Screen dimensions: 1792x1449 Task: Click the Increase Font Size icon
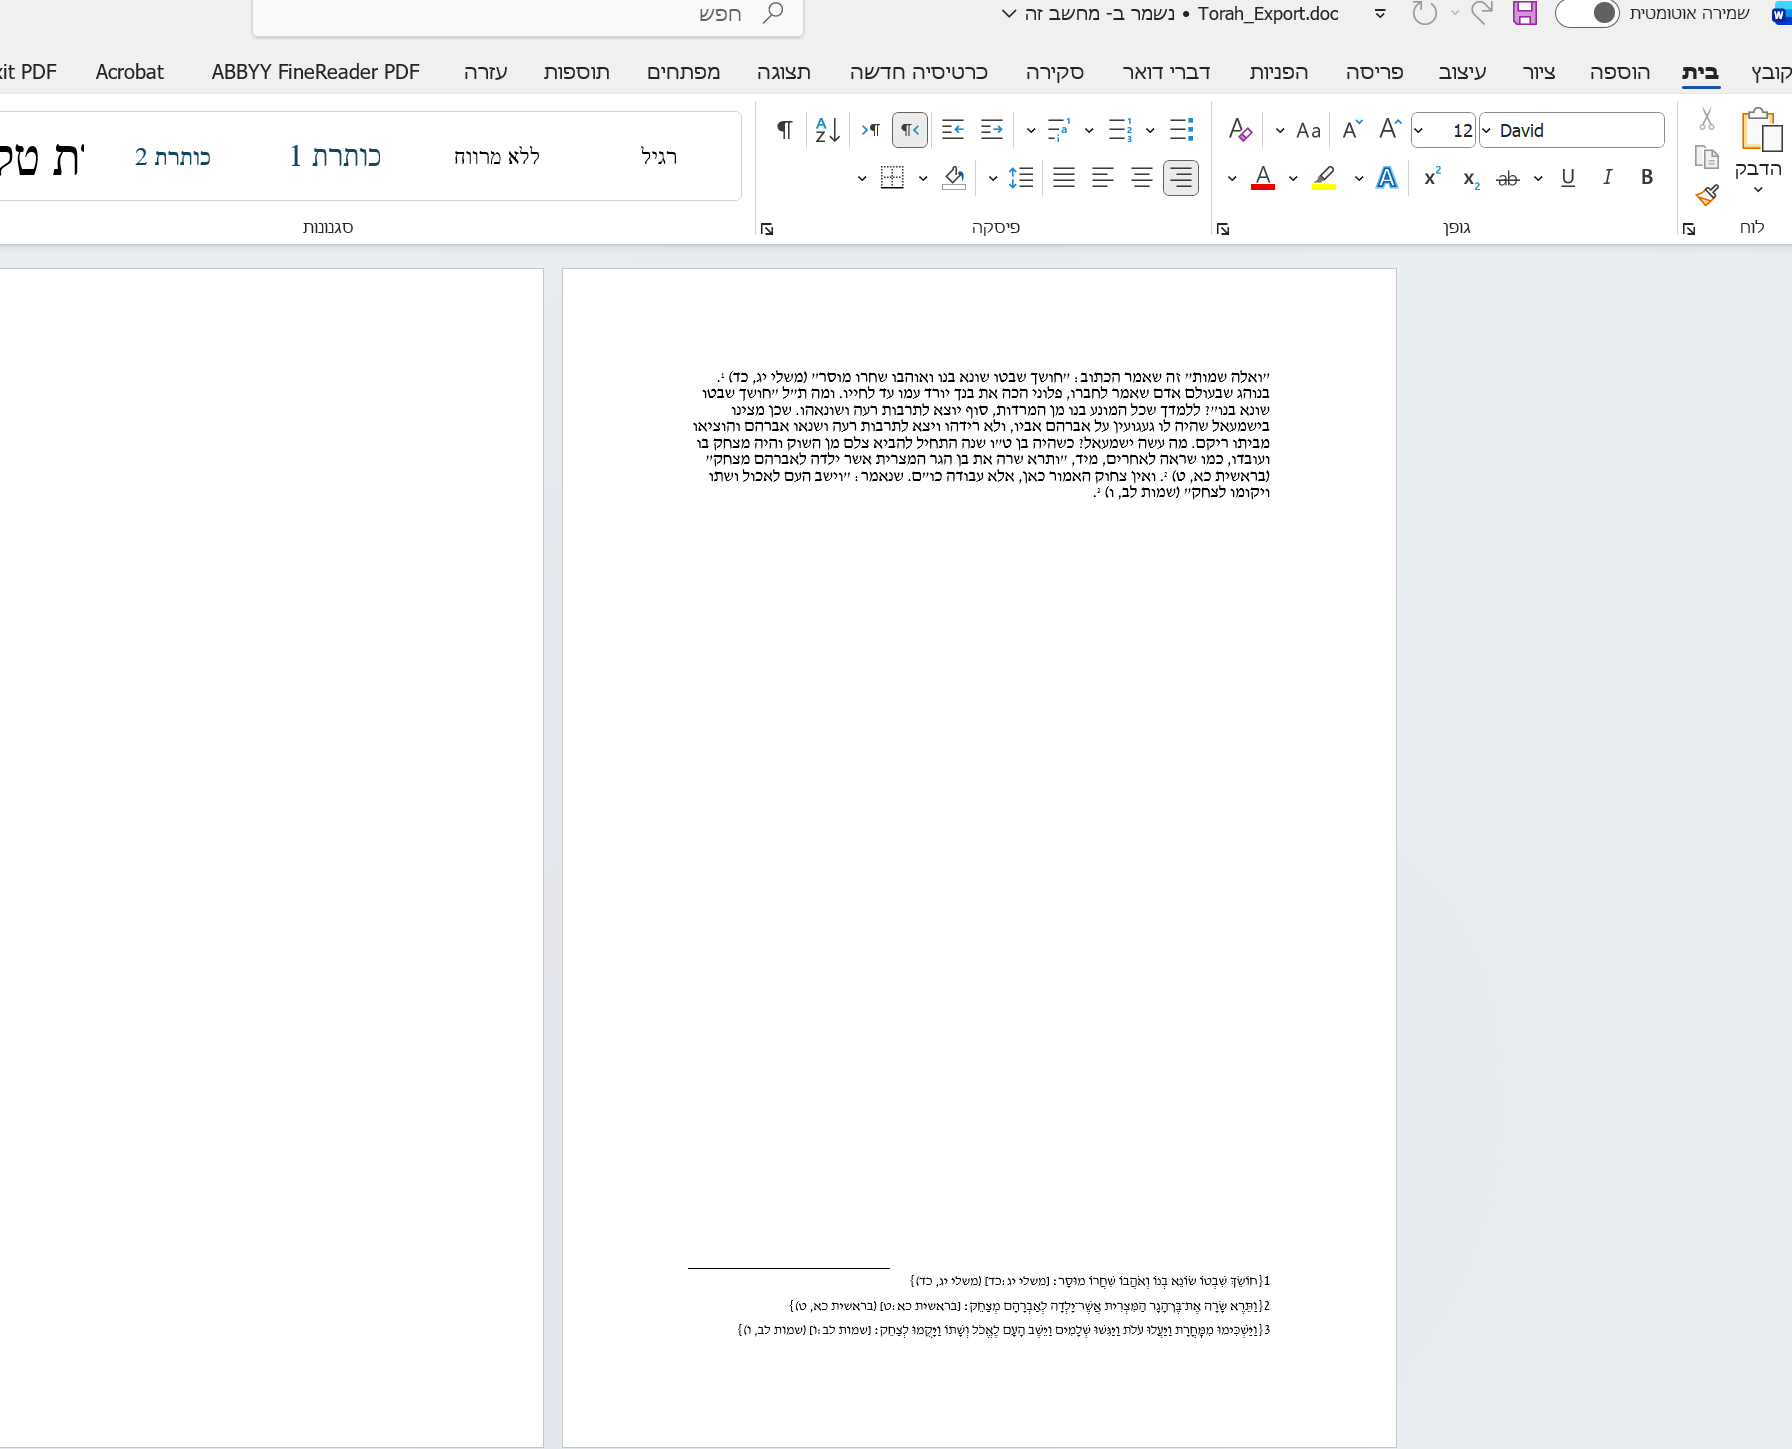point(1389,130)
